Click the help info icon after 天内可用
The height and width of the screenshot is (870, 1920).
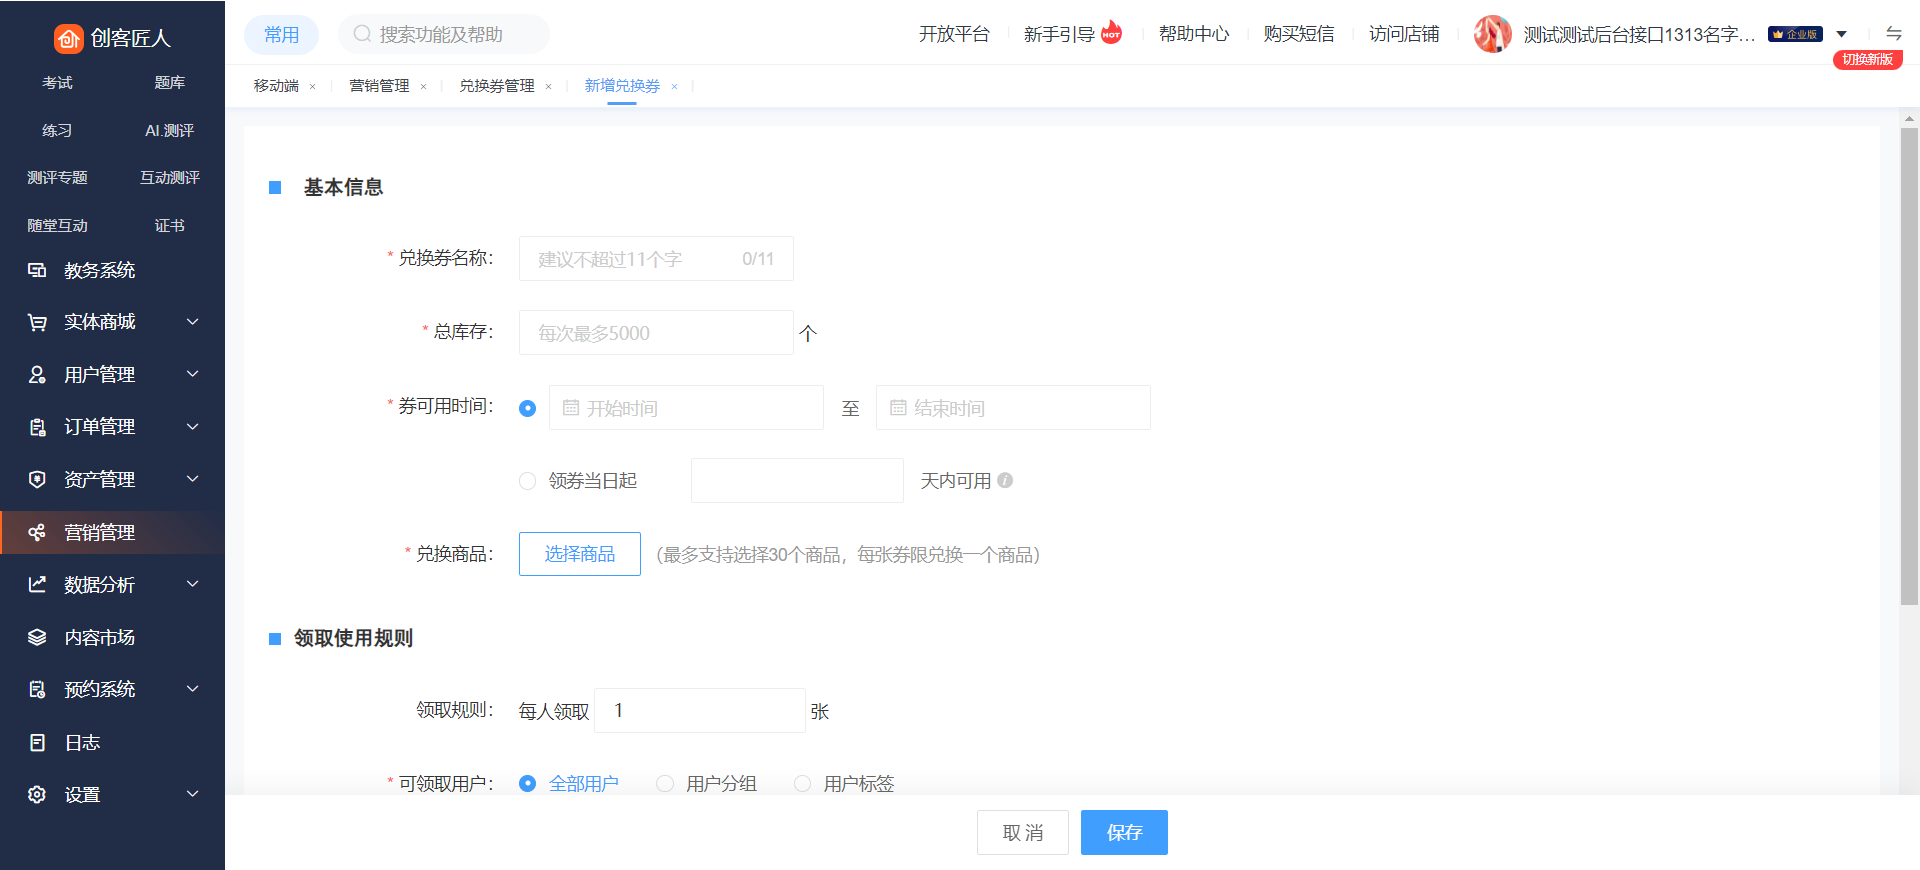pyautogui.click(x=1005, y=480)
